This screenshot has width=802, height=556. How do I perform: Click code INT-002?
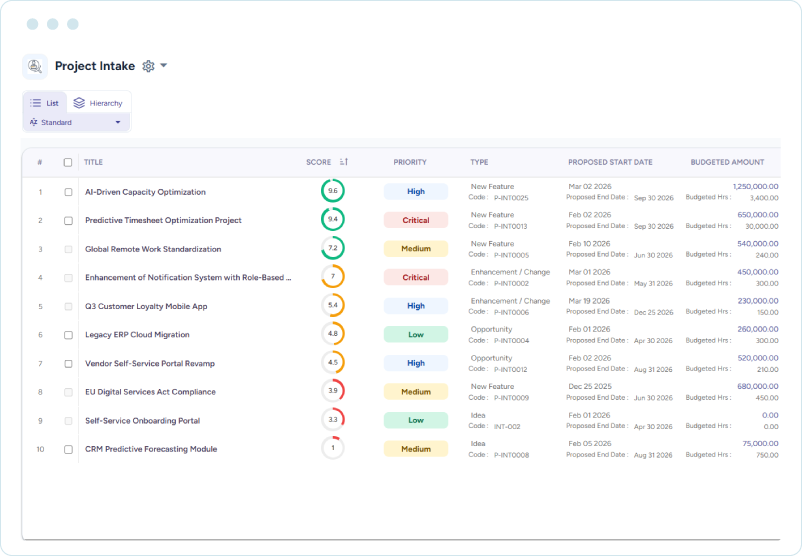(507, 427)
